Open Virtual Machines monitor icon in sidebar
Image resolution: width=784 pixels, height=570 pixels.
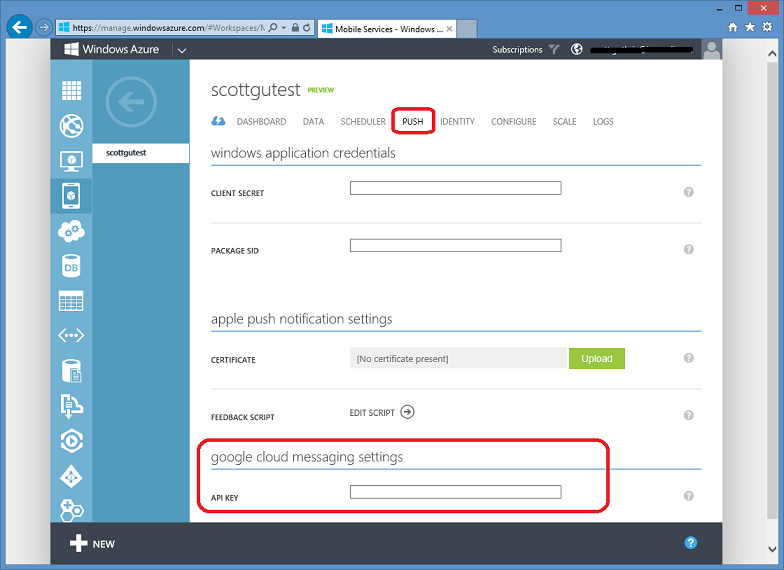pos(71,161)
